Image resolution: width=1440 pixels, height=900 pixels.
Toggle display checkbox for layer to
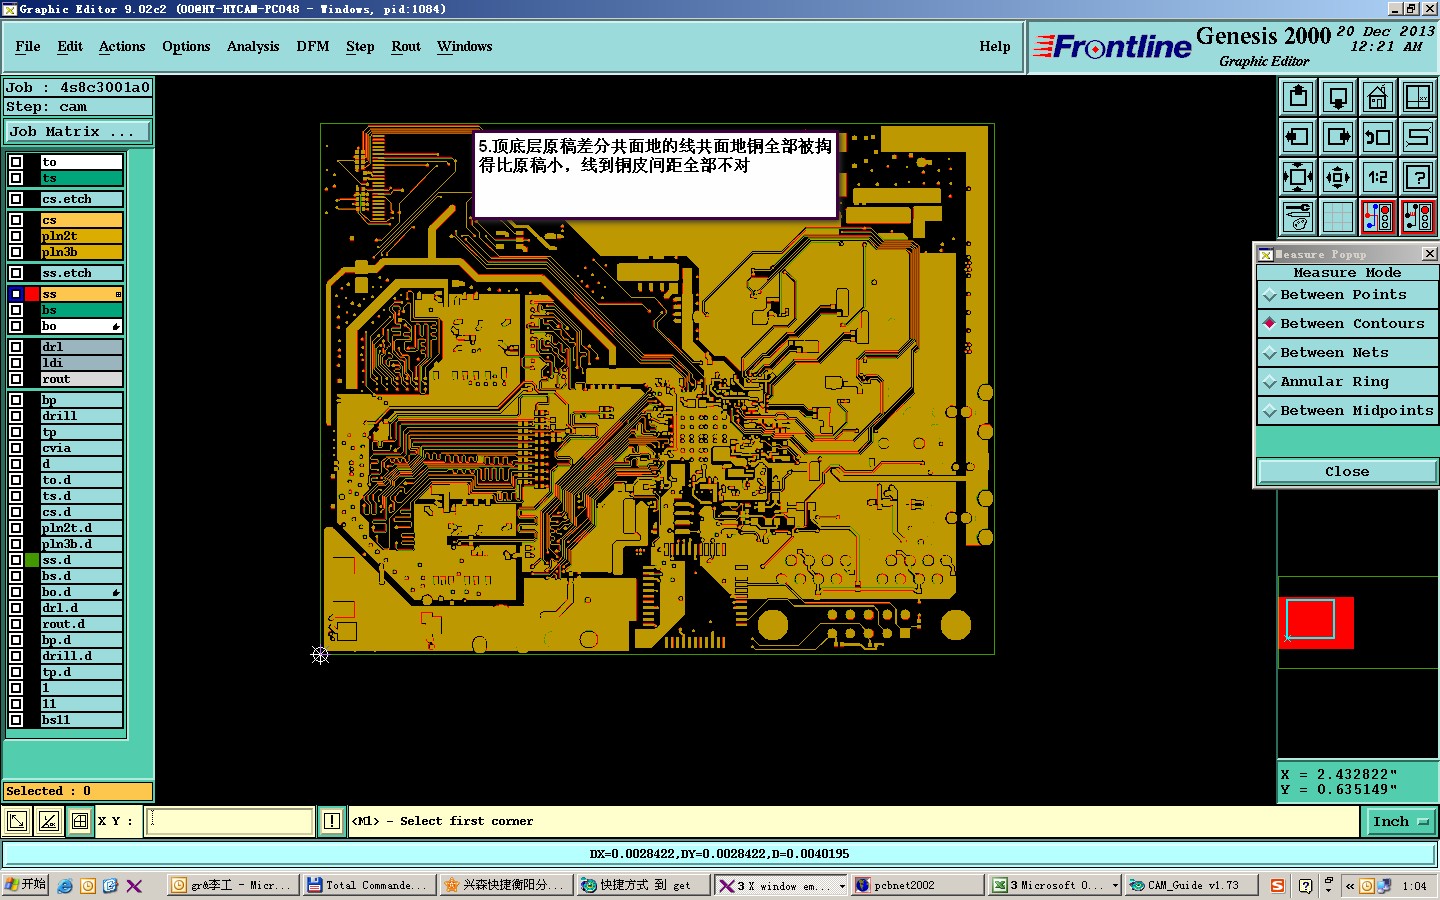pyautogui.click(x=16, y=162)
